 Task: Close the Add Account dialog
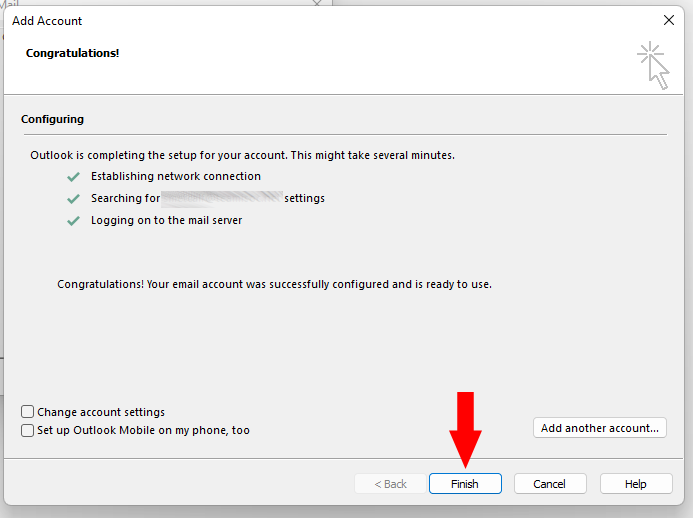(x=669, y=20)
